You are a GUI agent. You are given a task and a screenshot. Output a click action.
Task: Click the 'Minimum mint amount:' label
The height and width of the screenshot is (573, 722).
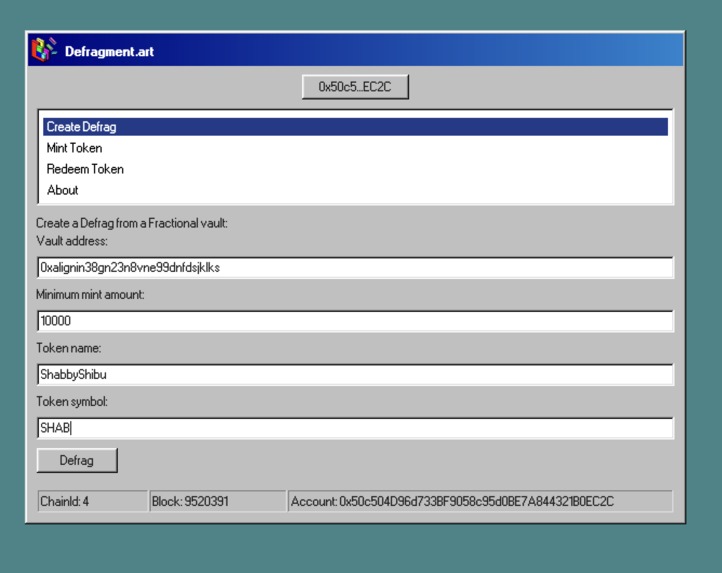coord(90,294)
